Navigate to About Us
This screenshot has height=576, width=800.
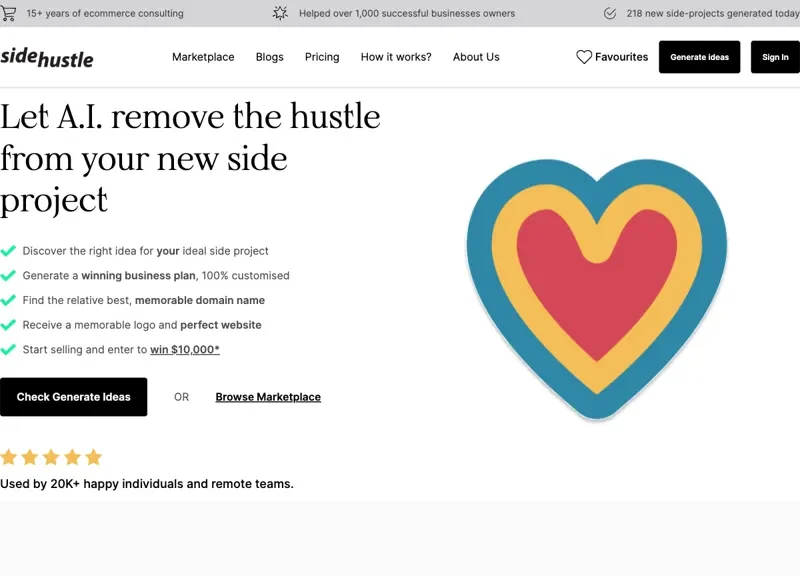coord(476,57)
